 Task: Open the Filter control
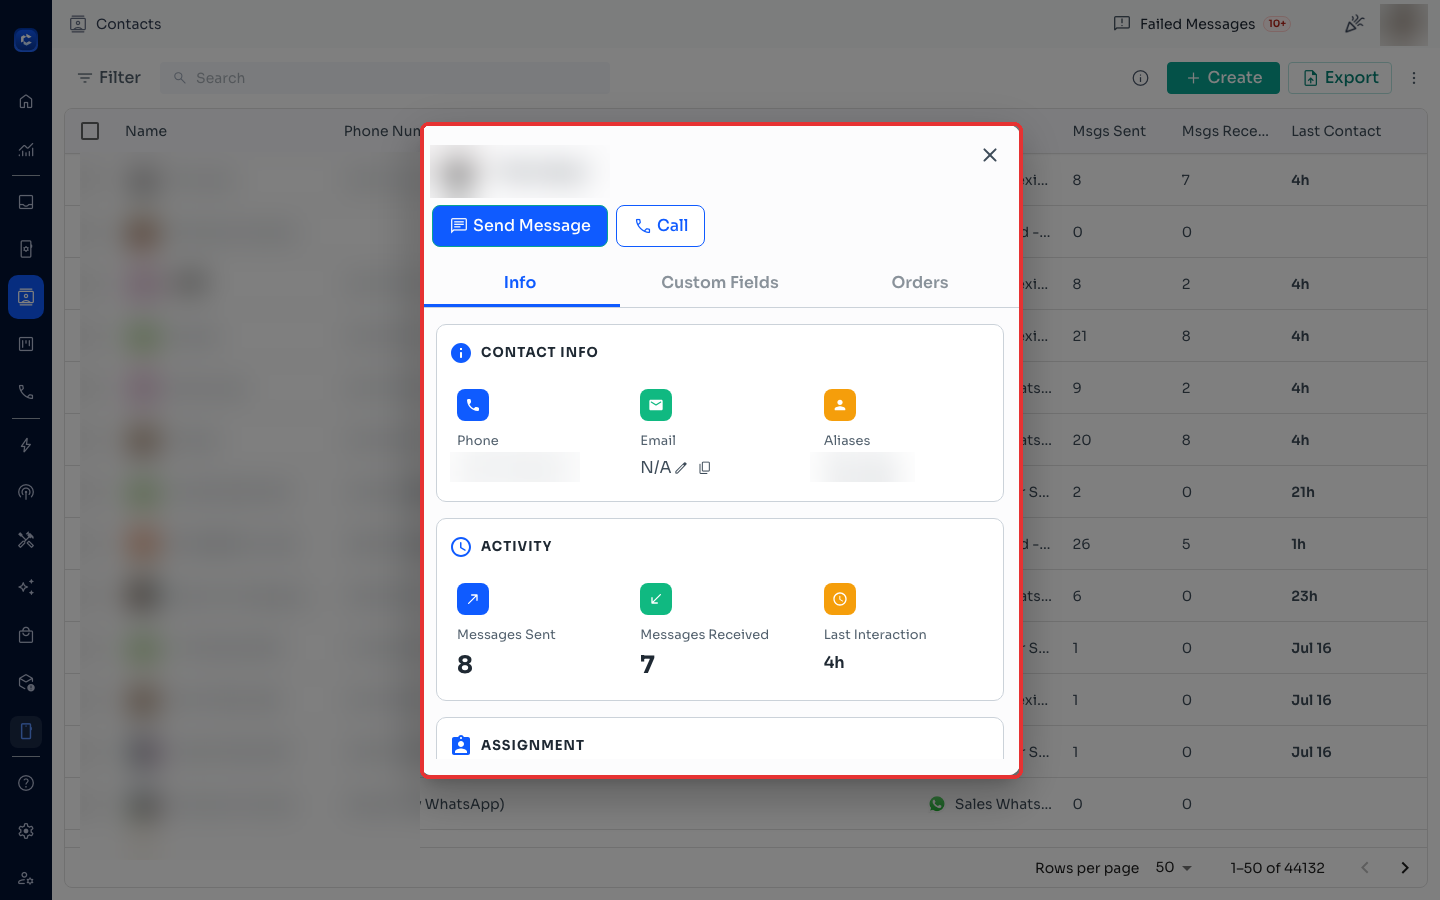[109, 78]
